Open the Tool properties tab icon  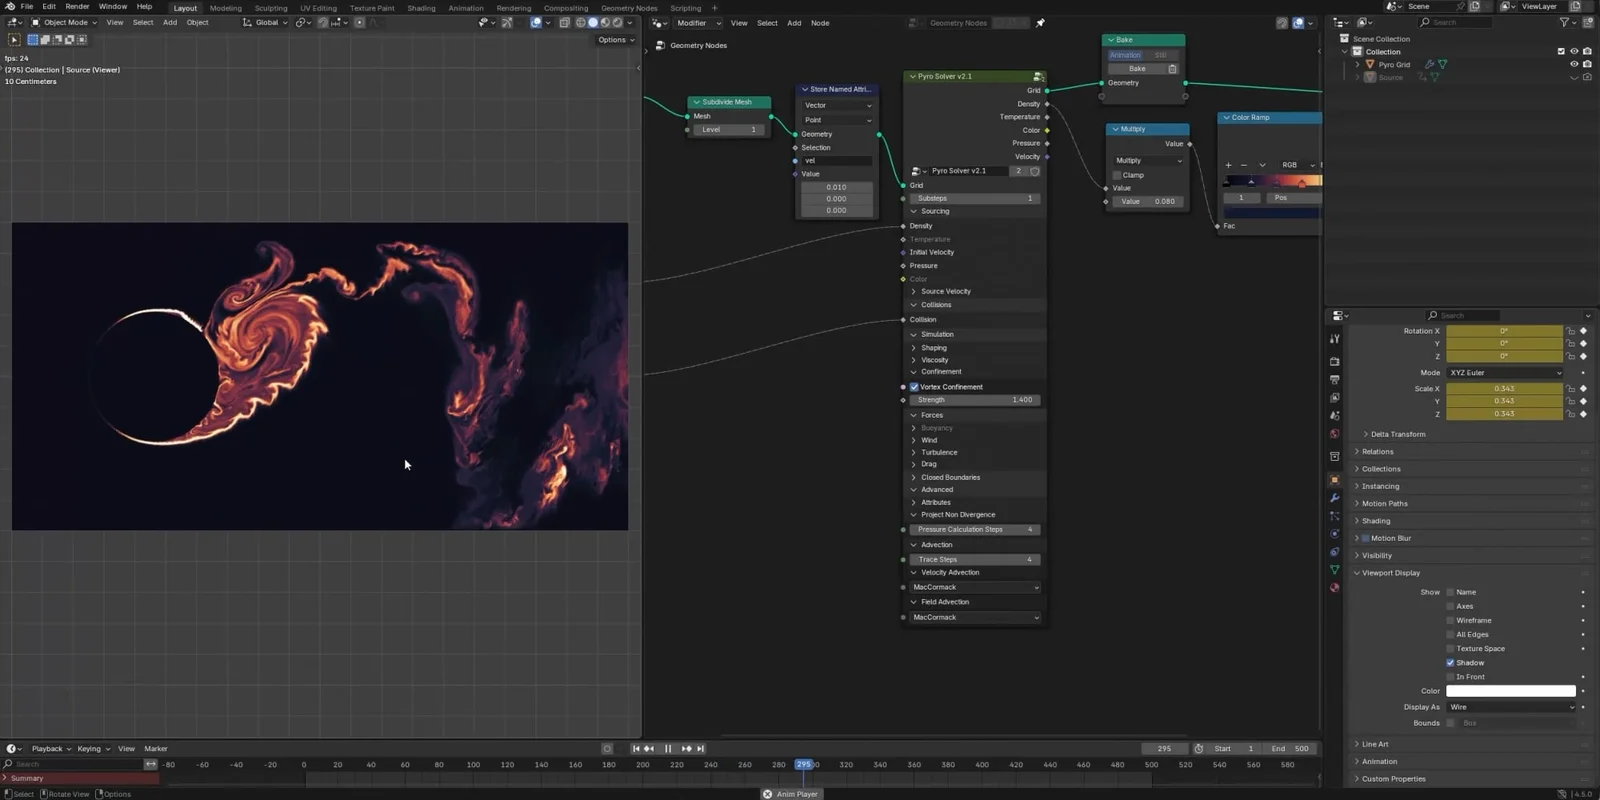[1334, 339]
